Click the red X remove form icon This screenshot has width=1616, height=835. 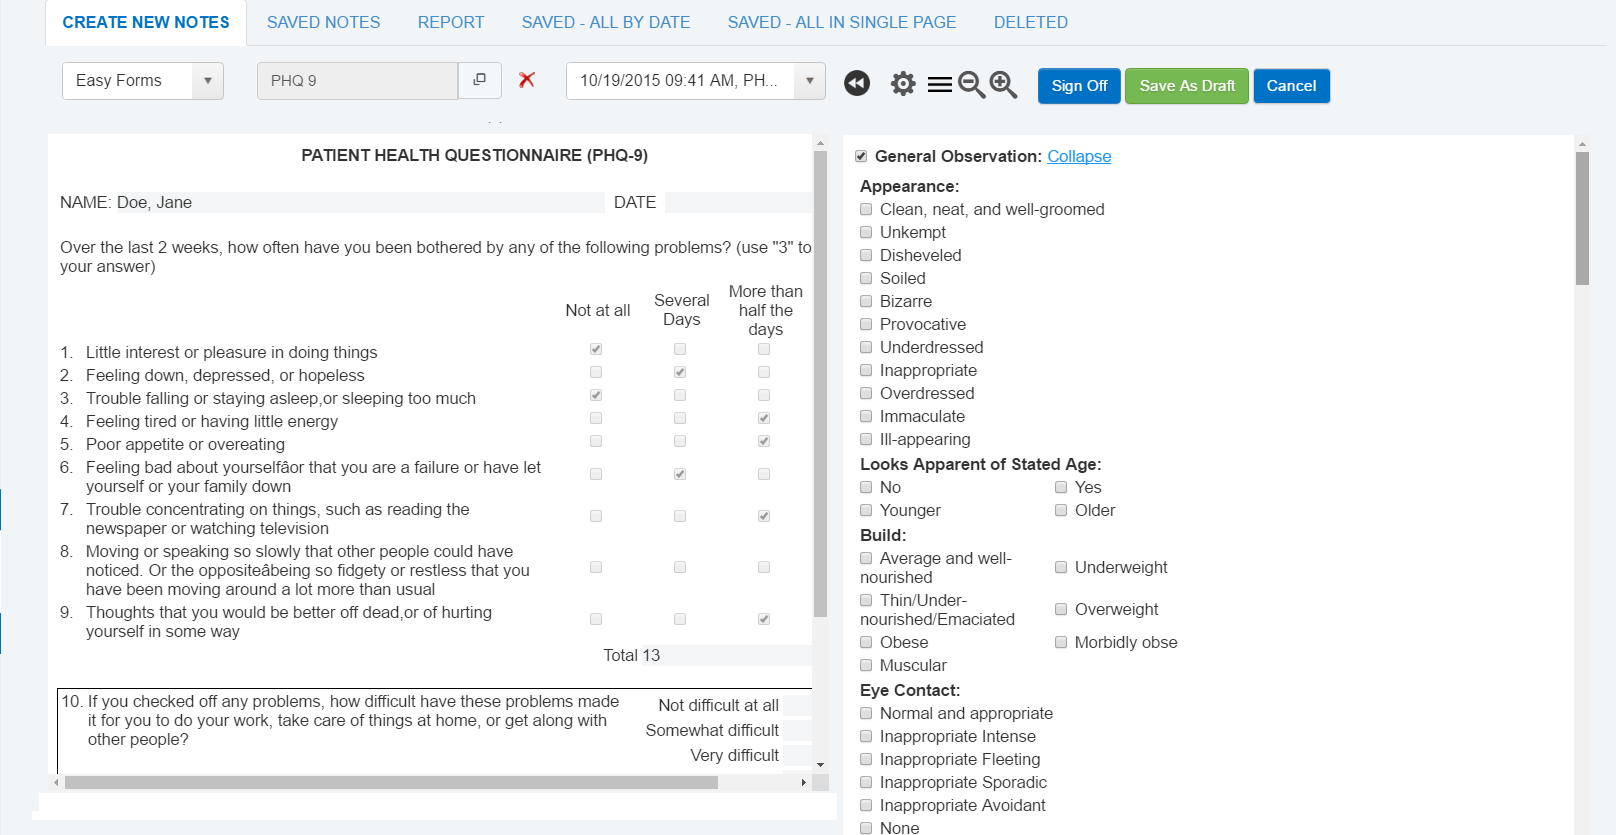[527, 80]
